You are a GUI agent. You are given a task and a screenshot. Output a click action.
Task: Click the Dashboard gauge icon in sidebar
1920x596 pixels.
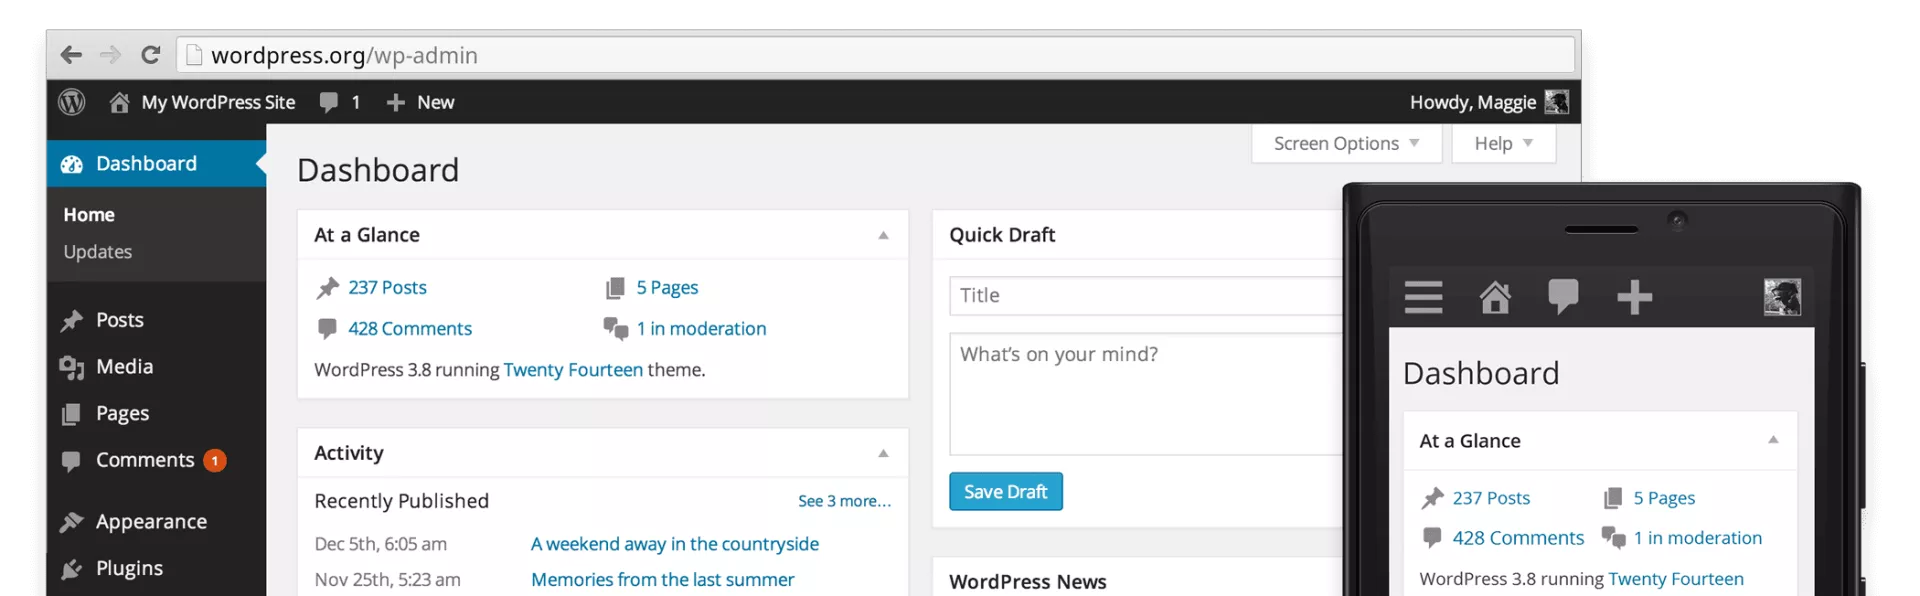72,164
